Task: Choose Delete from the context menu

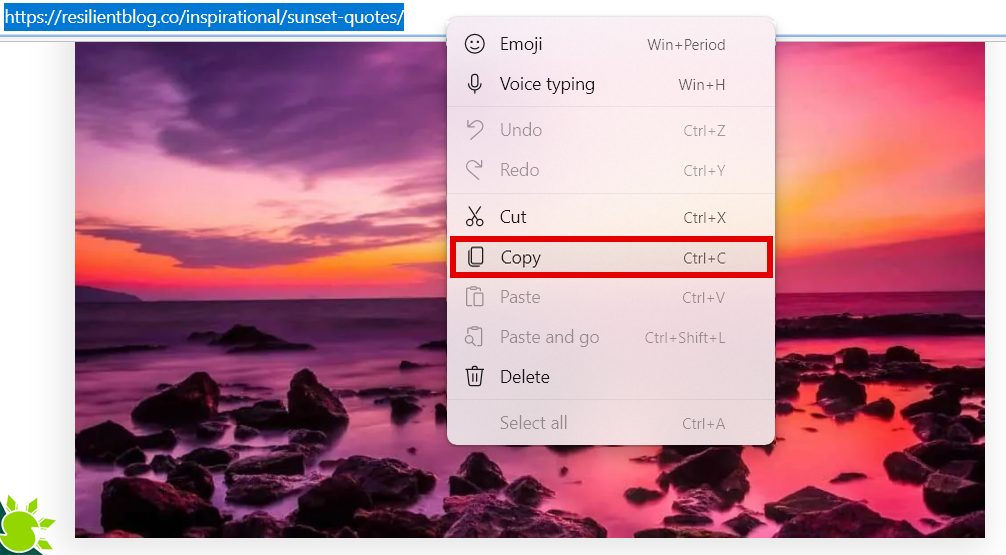Action: coord(611,377)
